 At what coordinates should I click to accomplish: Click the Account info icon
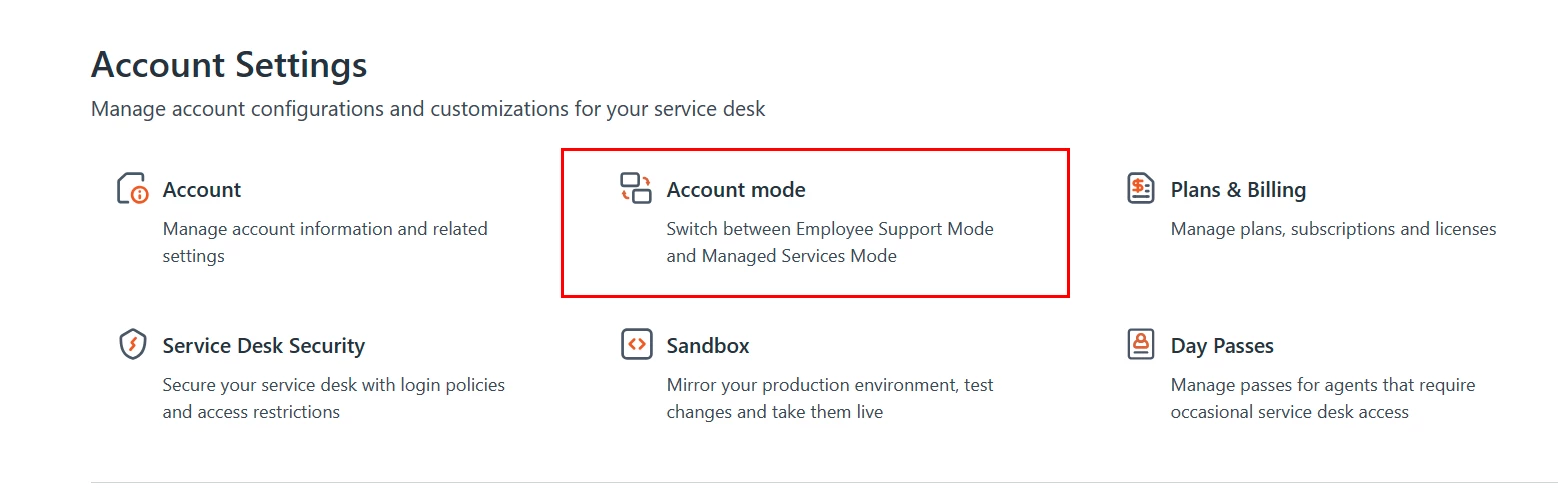[x=133, y=188]
